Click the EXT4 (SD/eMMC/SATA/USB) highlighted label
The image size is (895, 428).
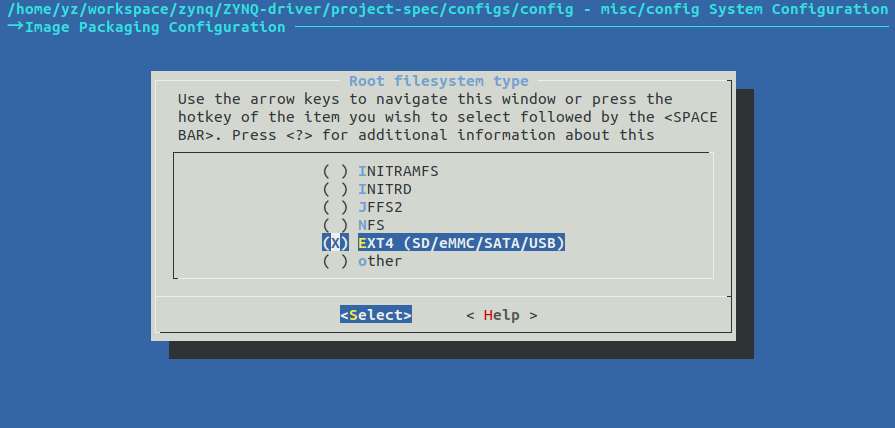pos(461,243)
